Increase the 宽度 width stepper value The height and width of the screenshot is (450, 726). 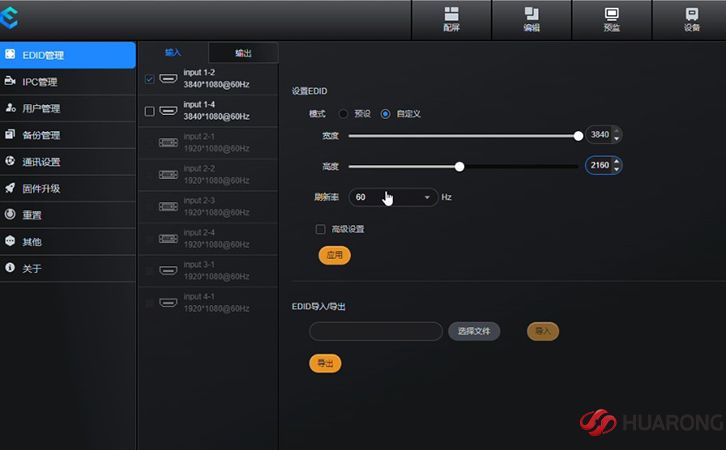[x=616, y=131]
